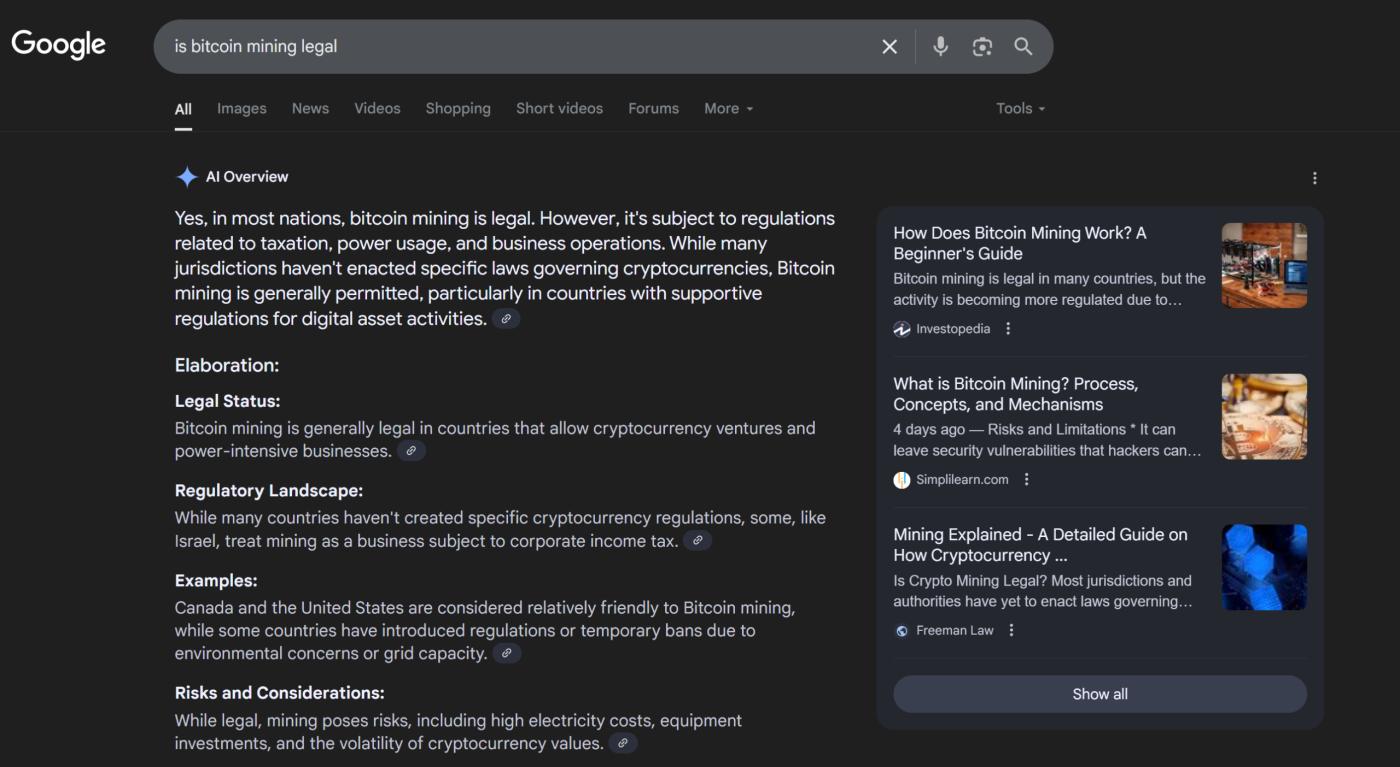Switch to the Images tab
The height and width of the screenshot is (767, 1400).
[242, 109]
